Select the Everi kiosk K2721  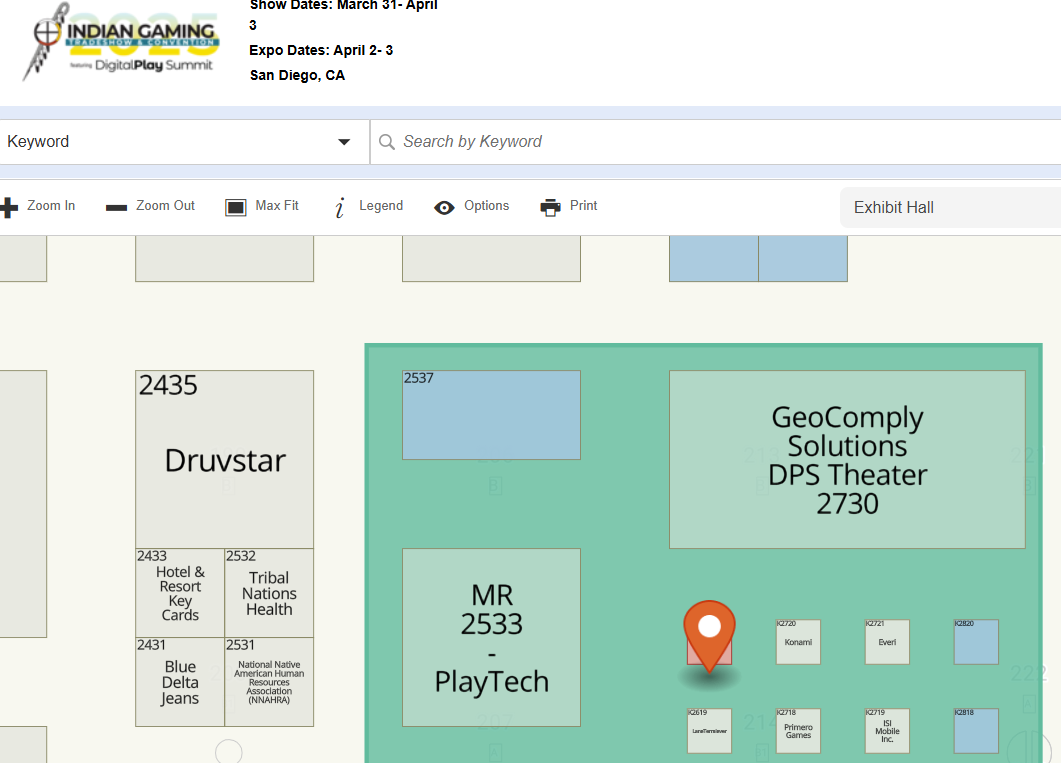(887, 642)
